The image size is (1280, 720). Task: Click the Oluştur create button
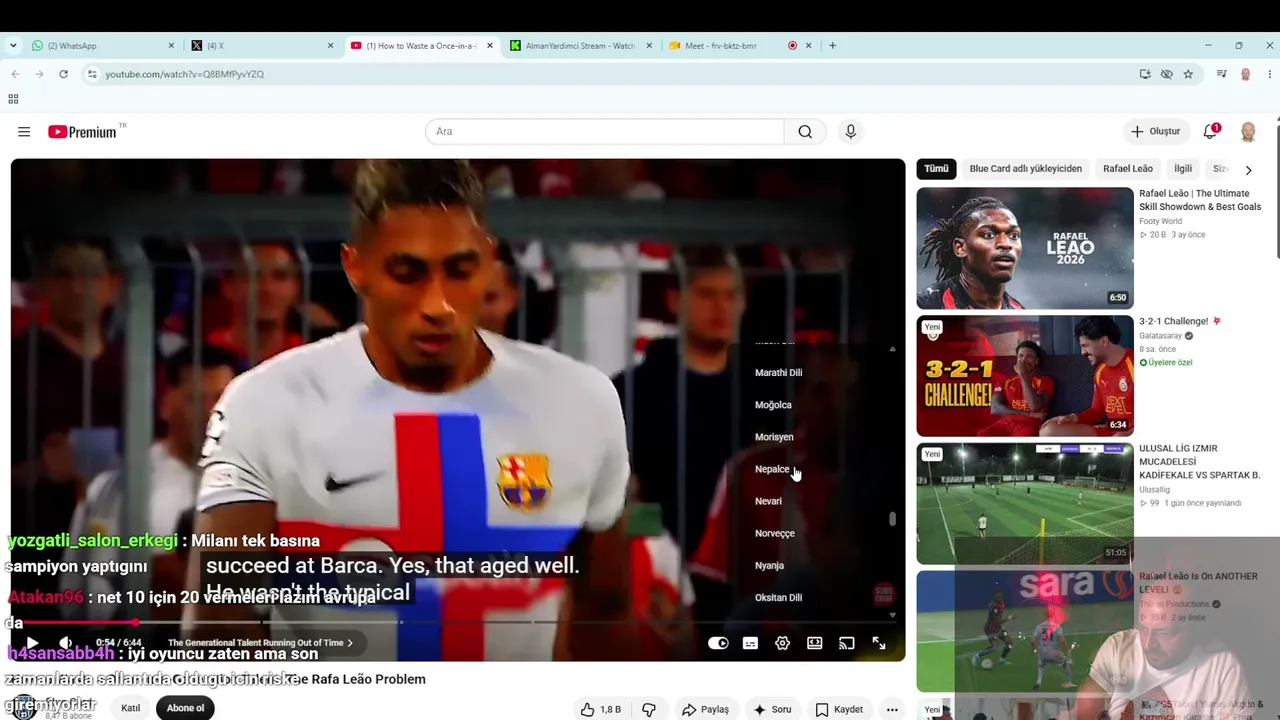click(1155, 132)
